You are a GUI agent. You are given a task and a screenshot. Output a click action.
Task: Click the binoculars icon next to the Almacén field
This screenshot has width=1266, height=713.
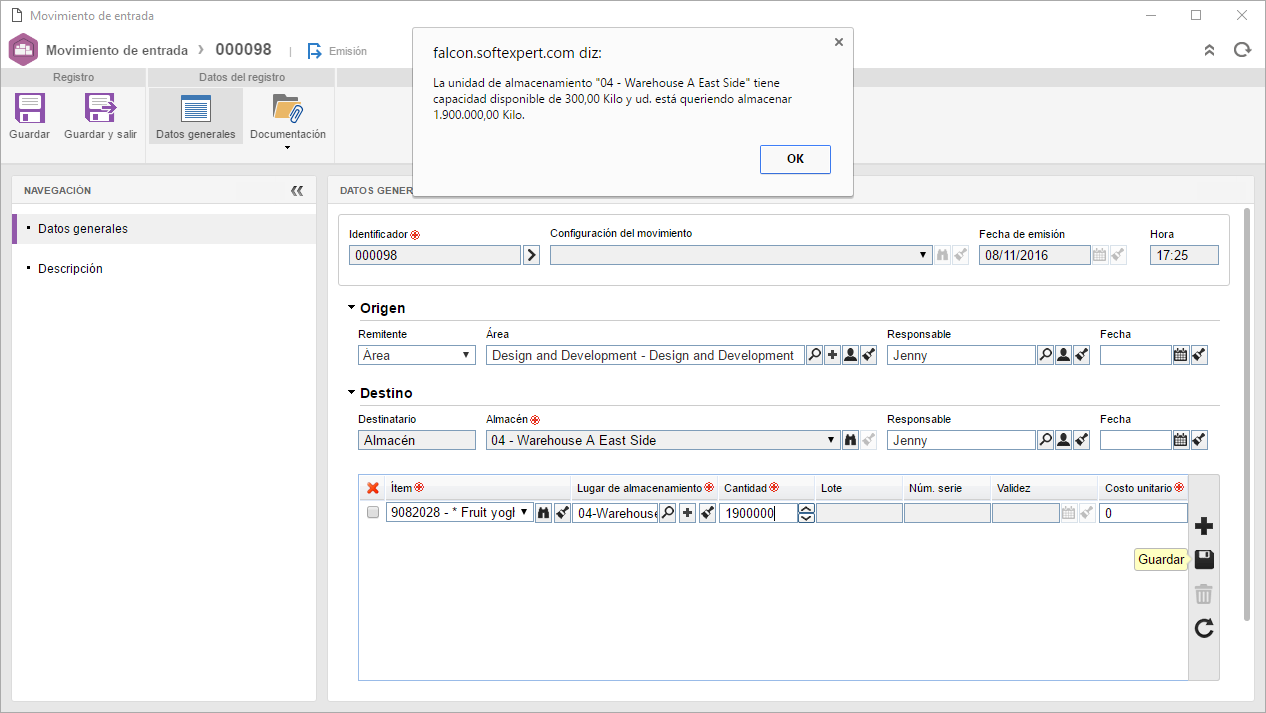[850, 440]
